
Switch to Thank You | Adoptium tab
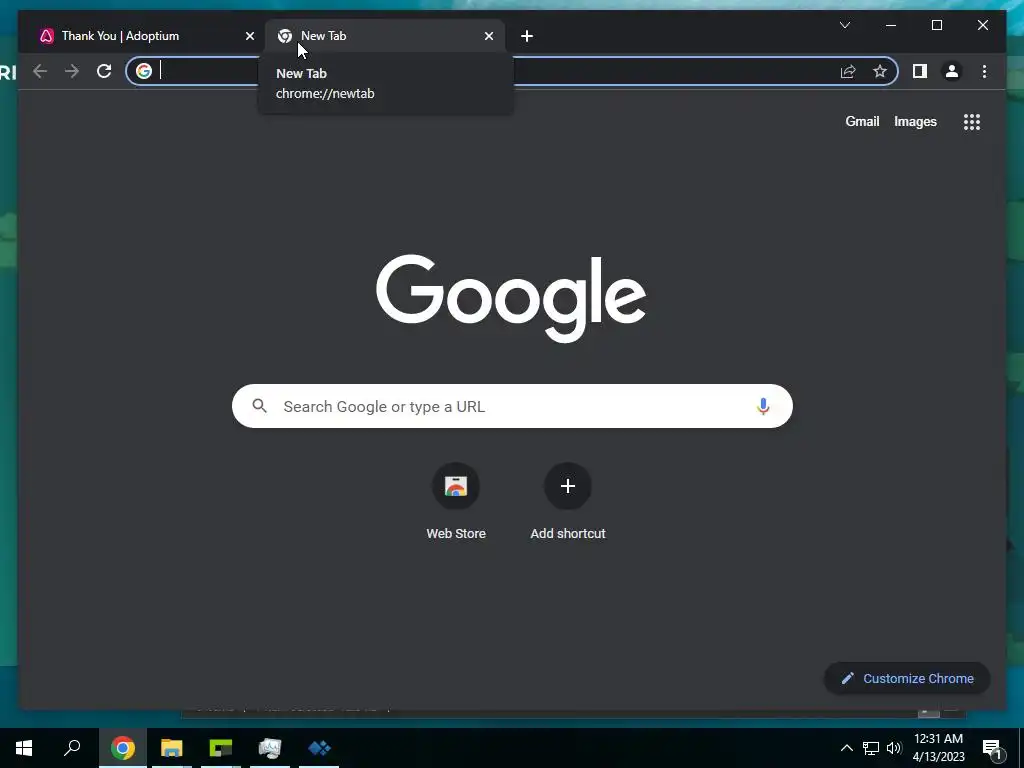(x=143, y=36)
